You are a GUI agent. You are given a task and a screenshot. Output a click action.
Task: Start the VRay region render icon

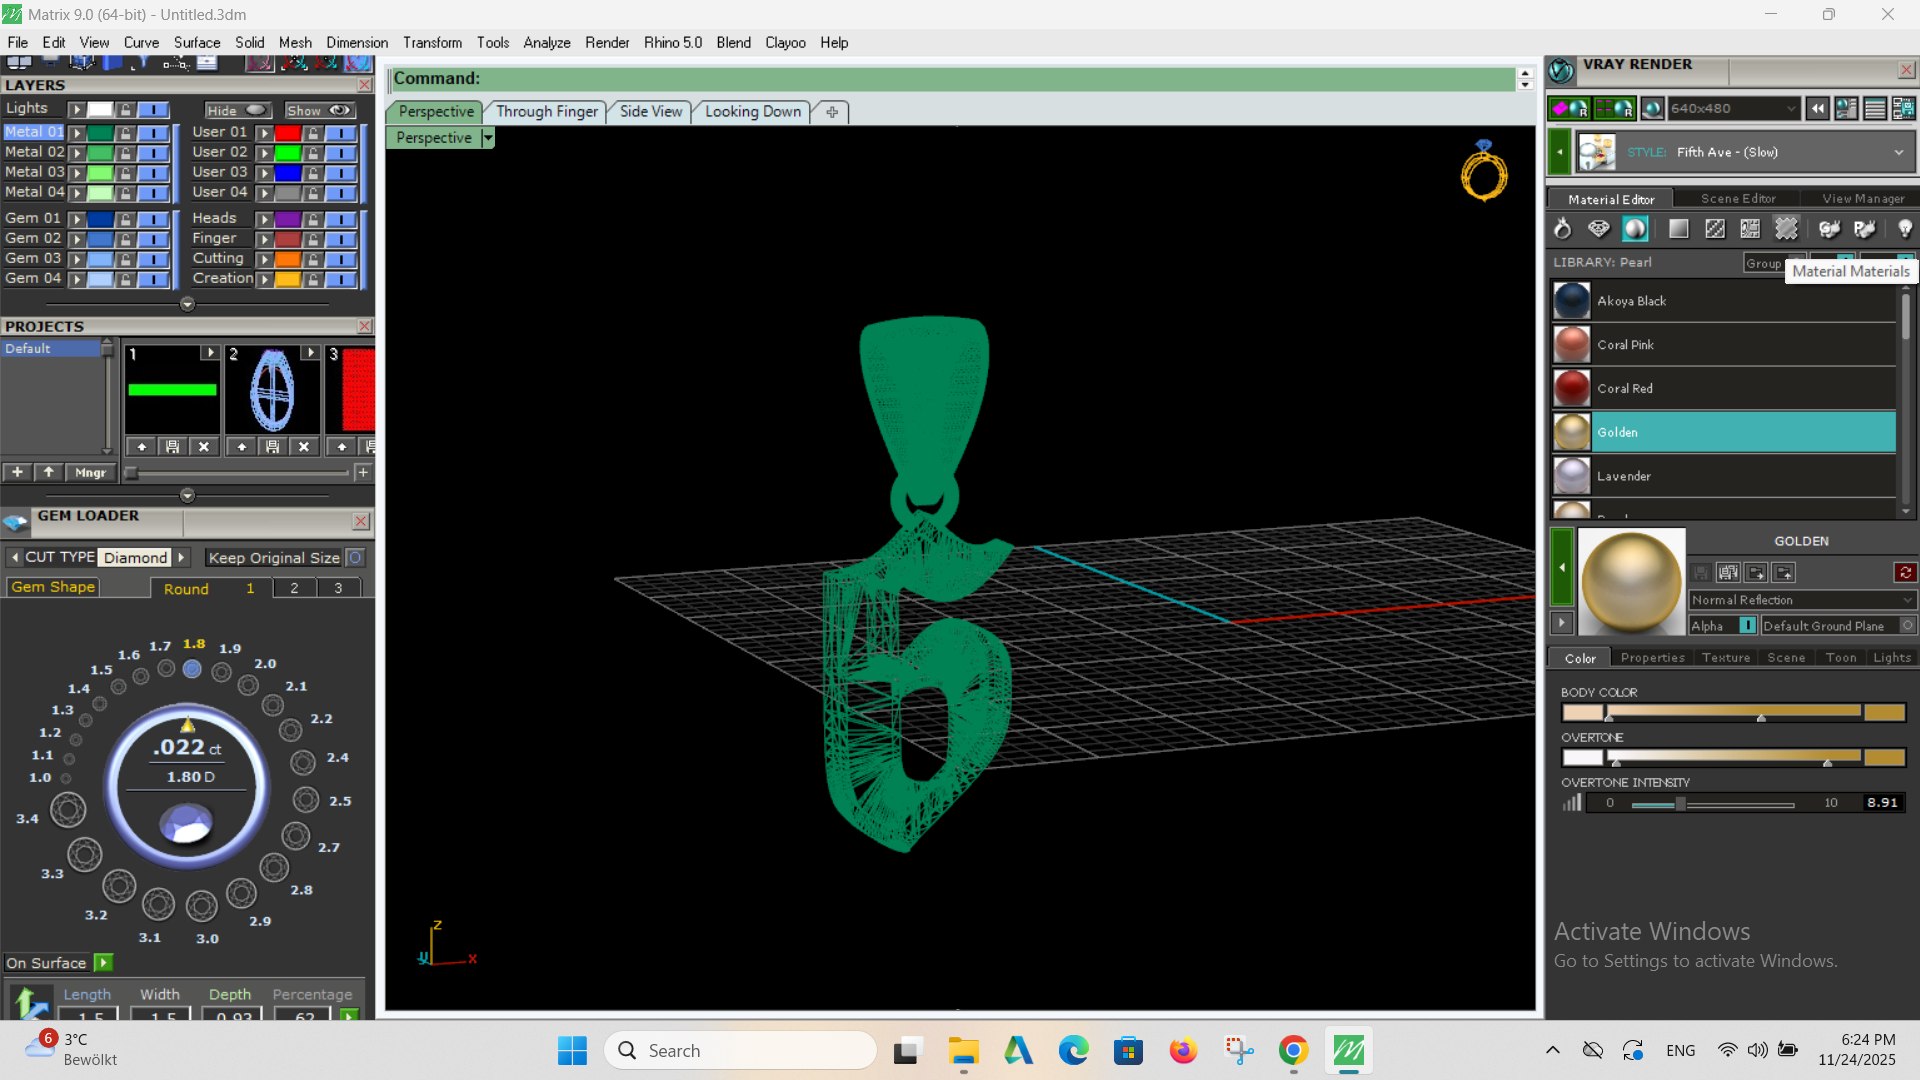tap(1615, 108)
